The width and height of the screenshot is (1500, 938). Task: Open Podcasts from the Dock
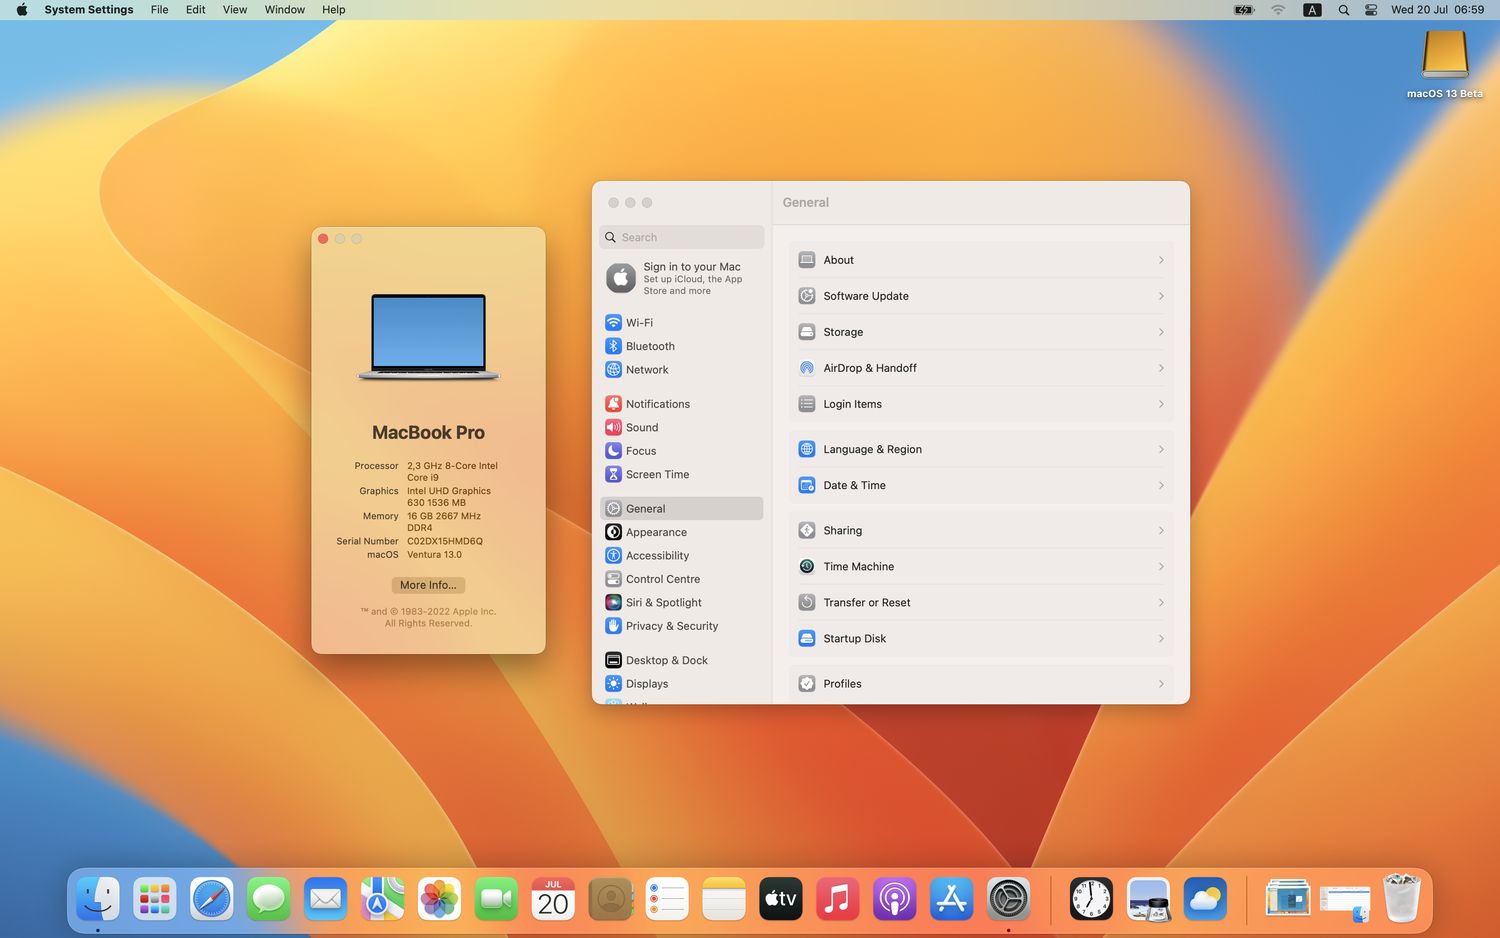point(895,899)
